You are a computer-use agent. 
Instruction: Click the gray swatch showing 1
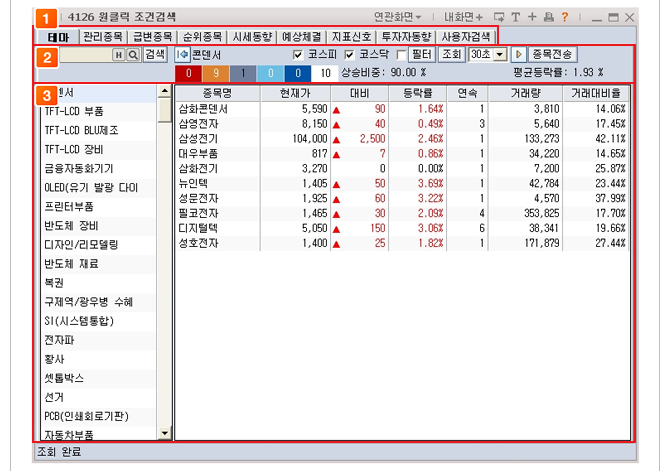[x=243, y=73]
